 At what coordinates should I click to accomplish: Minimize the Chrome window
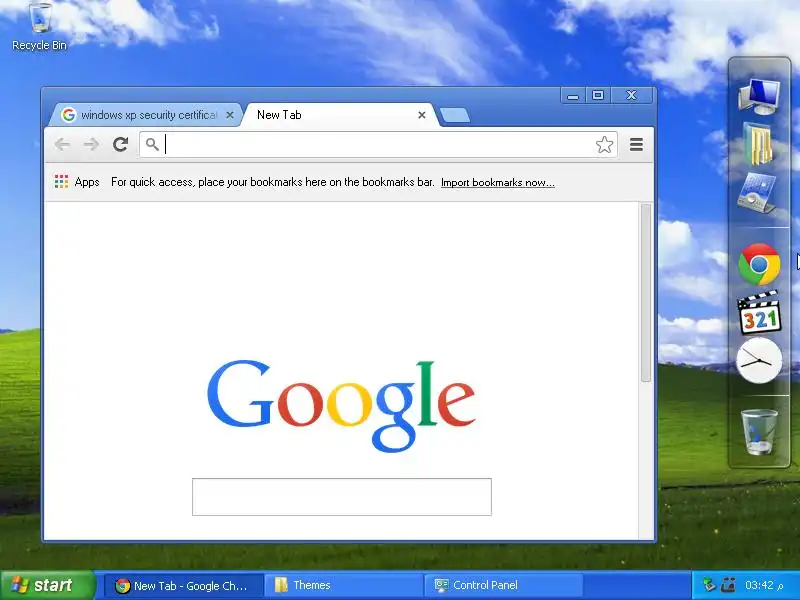[573, 95]
